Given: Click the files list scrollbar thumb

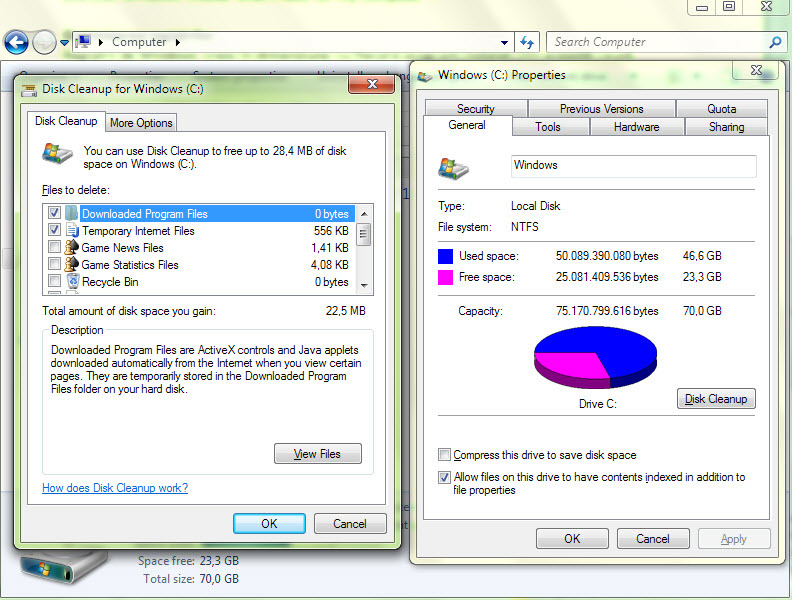Looking at the screenshot, I should tap(363, 235).
